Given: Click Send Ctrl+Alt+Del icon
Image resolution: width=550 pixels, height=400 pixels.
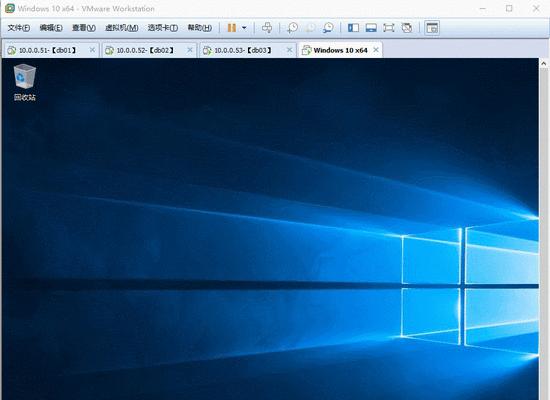Looking at the screenshot, I should (267, 28).
